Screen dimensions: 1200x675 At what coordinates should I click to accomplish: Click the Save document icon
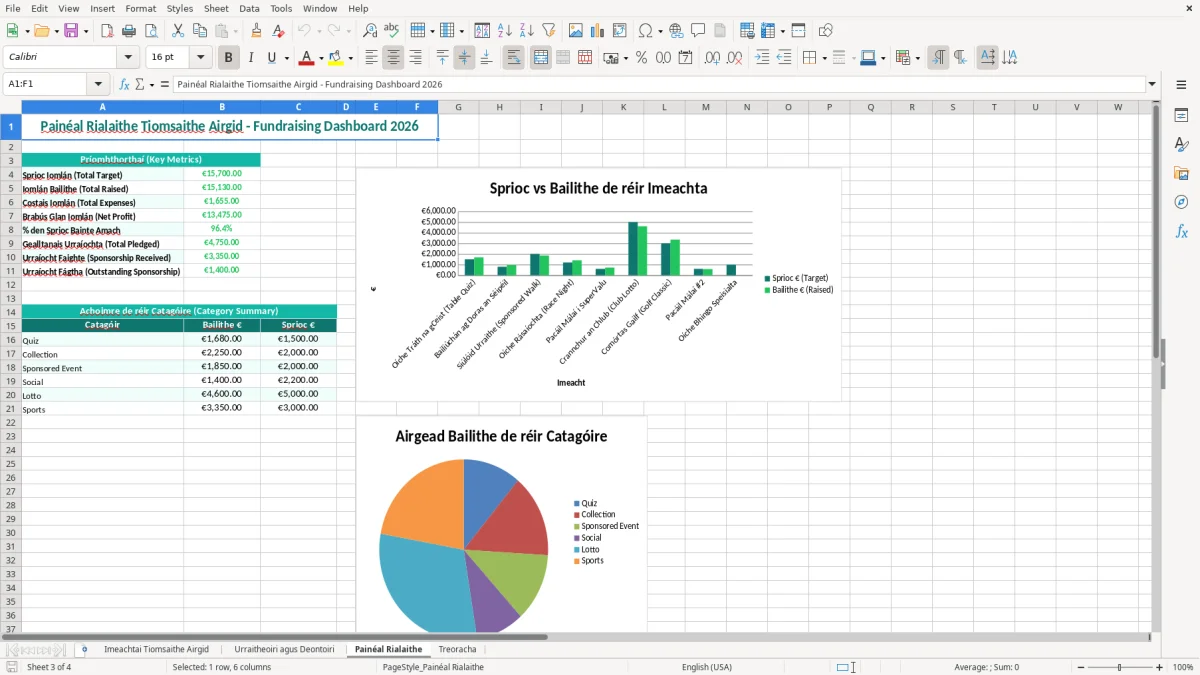(x=71, y=31)
